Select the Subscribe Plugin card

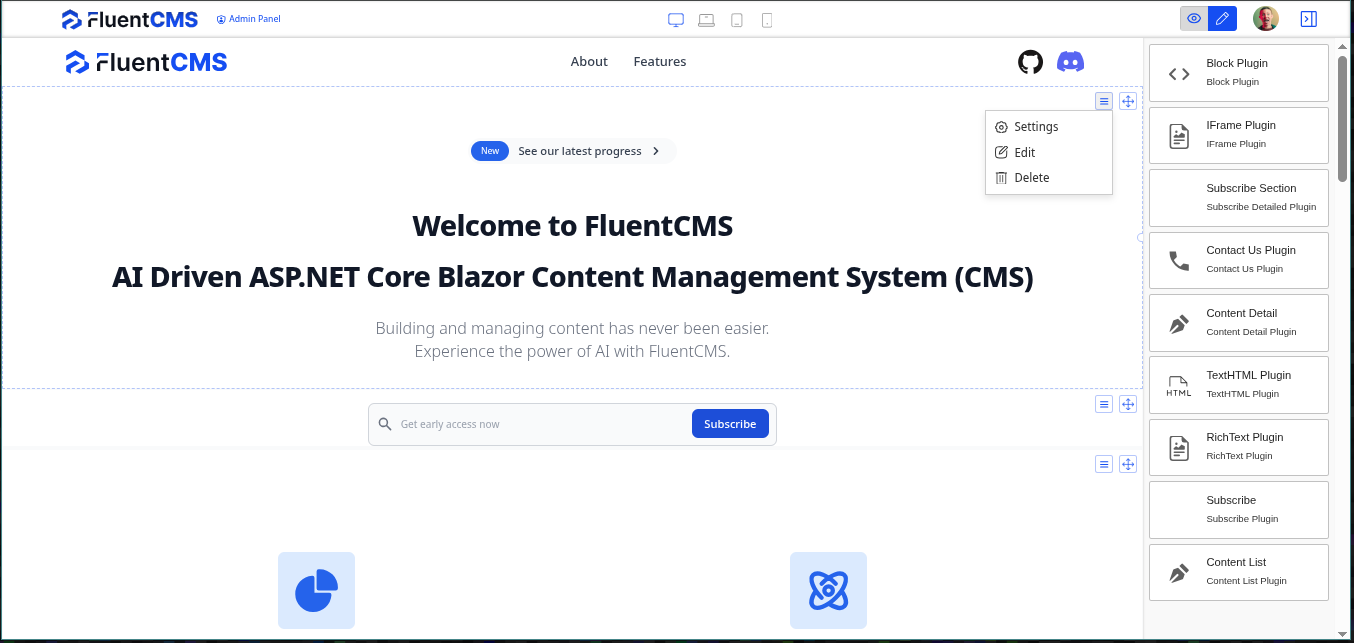(1239, 509)
